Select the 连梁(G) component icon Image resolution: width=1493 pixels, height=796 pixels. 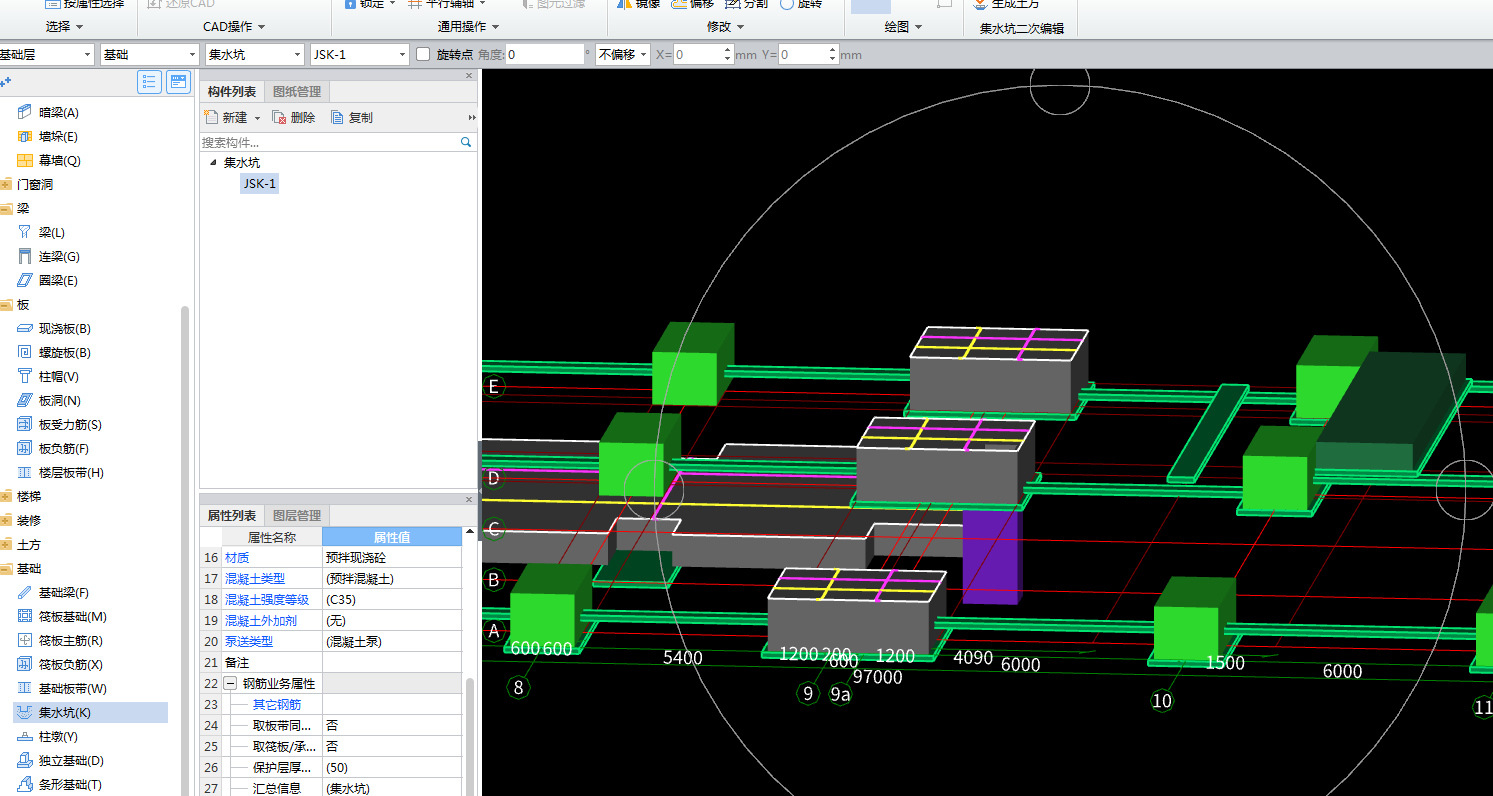[x=25, y=256]
